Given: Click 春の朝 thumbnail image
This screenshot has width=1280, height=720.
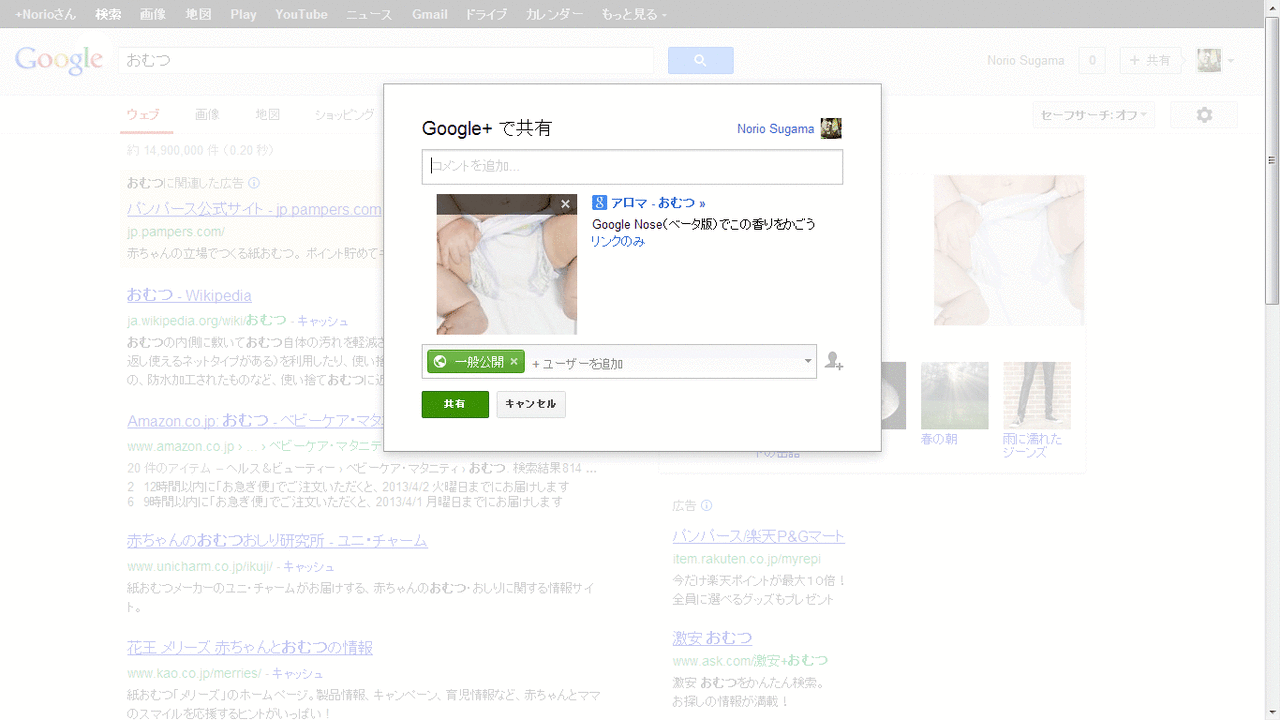Looking at the screenshot, I should pyautogui.click(x=955, y=396).
